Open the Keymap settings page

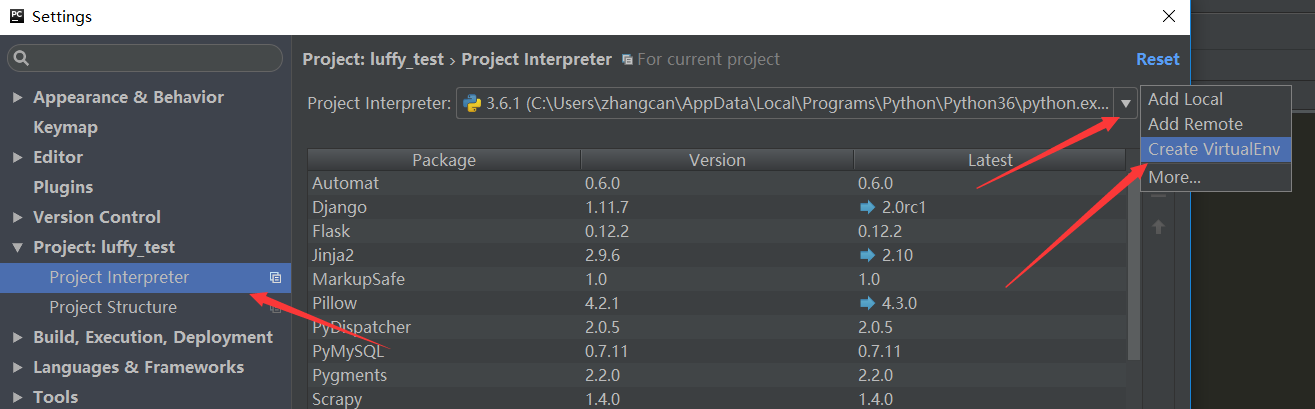click(x=65, y=127)
